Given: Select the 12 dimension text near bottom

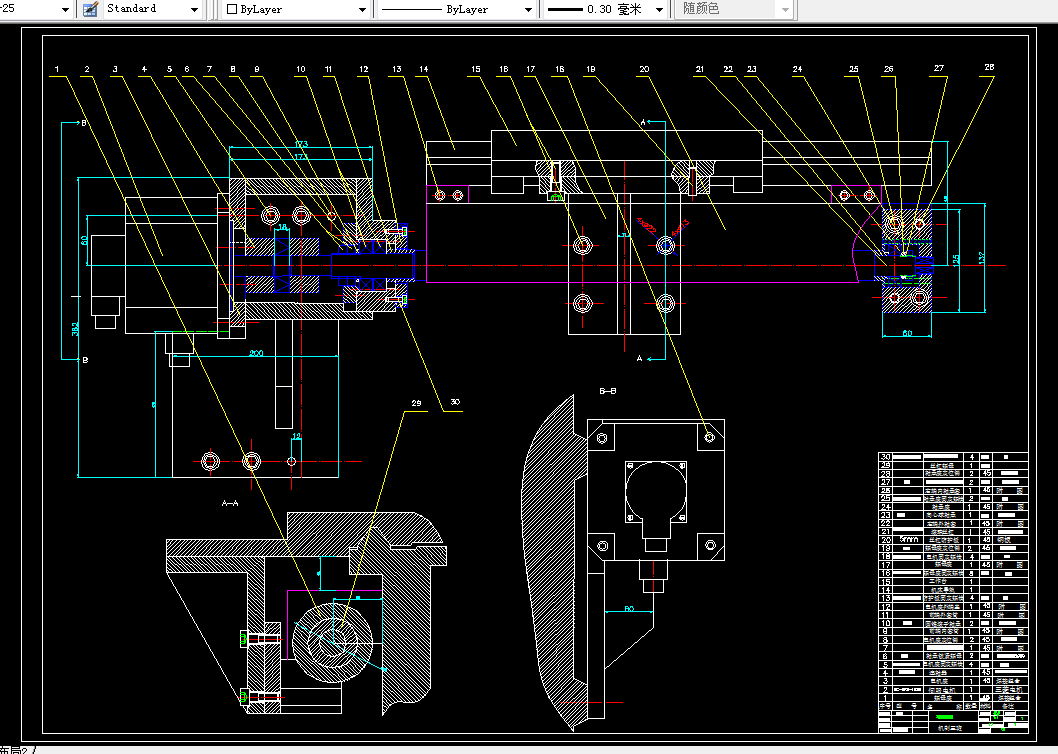Looking at the screenshot, I should (x=296, y=437).
